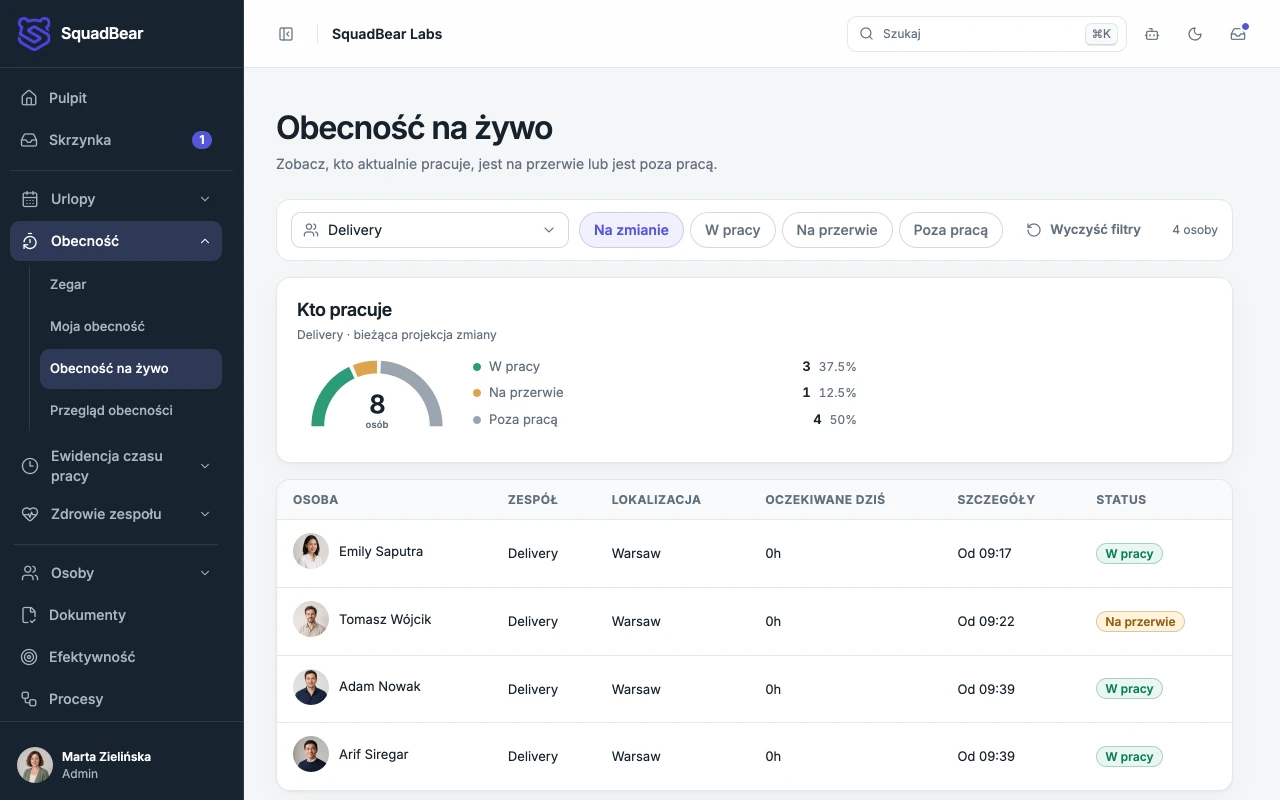Expand the Ewidencja czasu pracy chevron
Screen dimensions: 1280x800
(x=205, y=466)
